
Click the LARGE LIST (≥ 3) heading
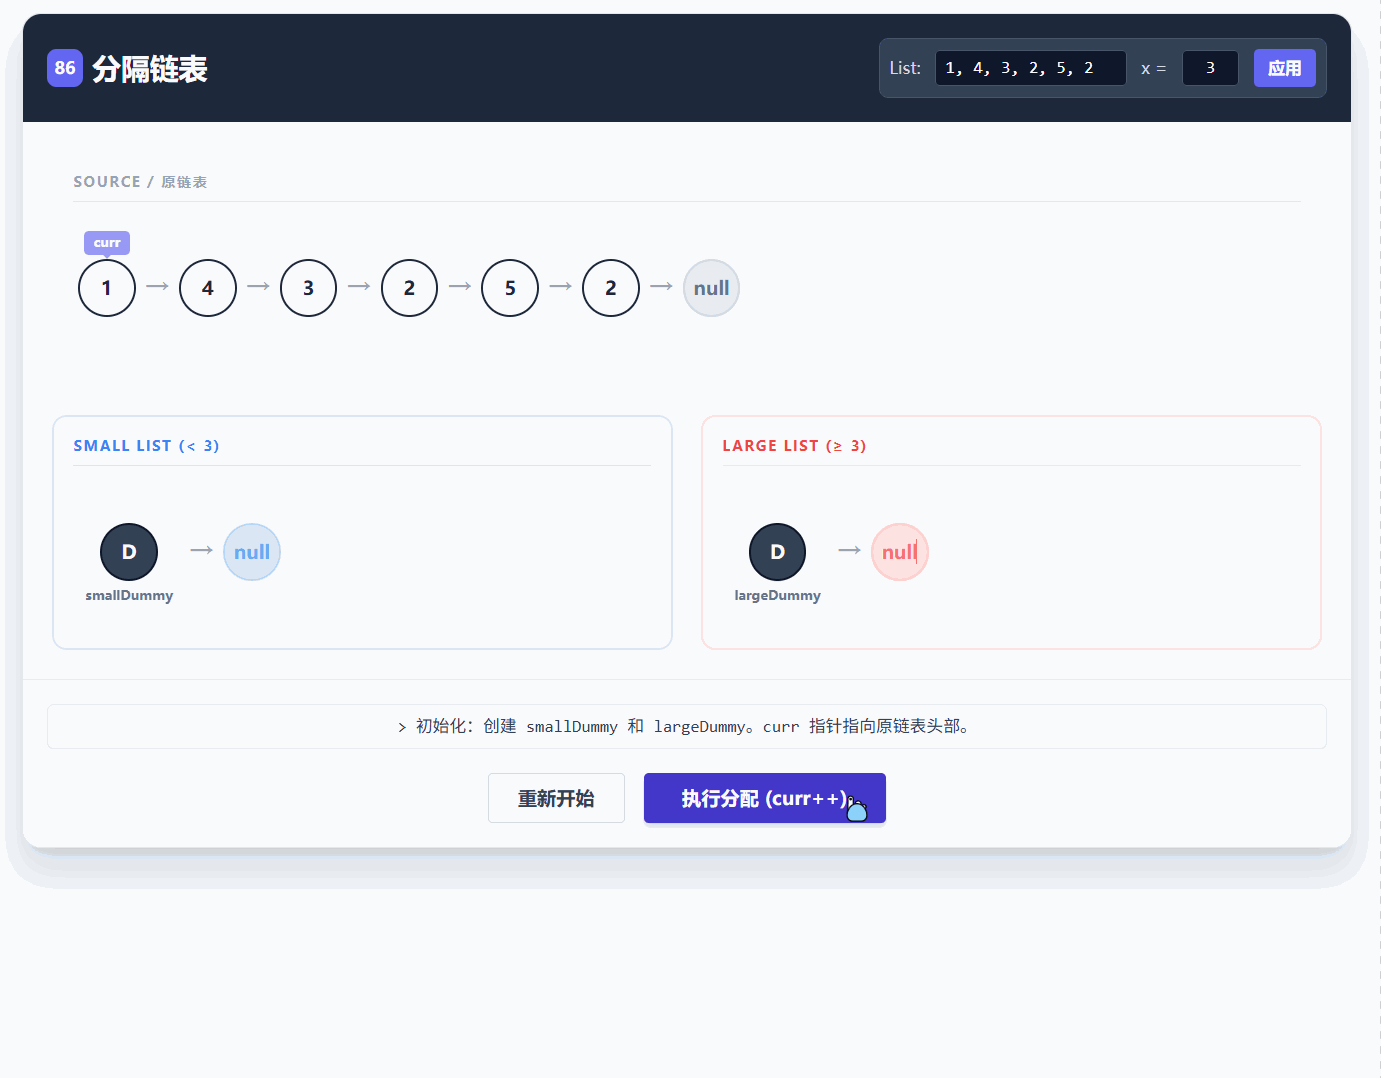pyautogui.click(x=794, y=446)
